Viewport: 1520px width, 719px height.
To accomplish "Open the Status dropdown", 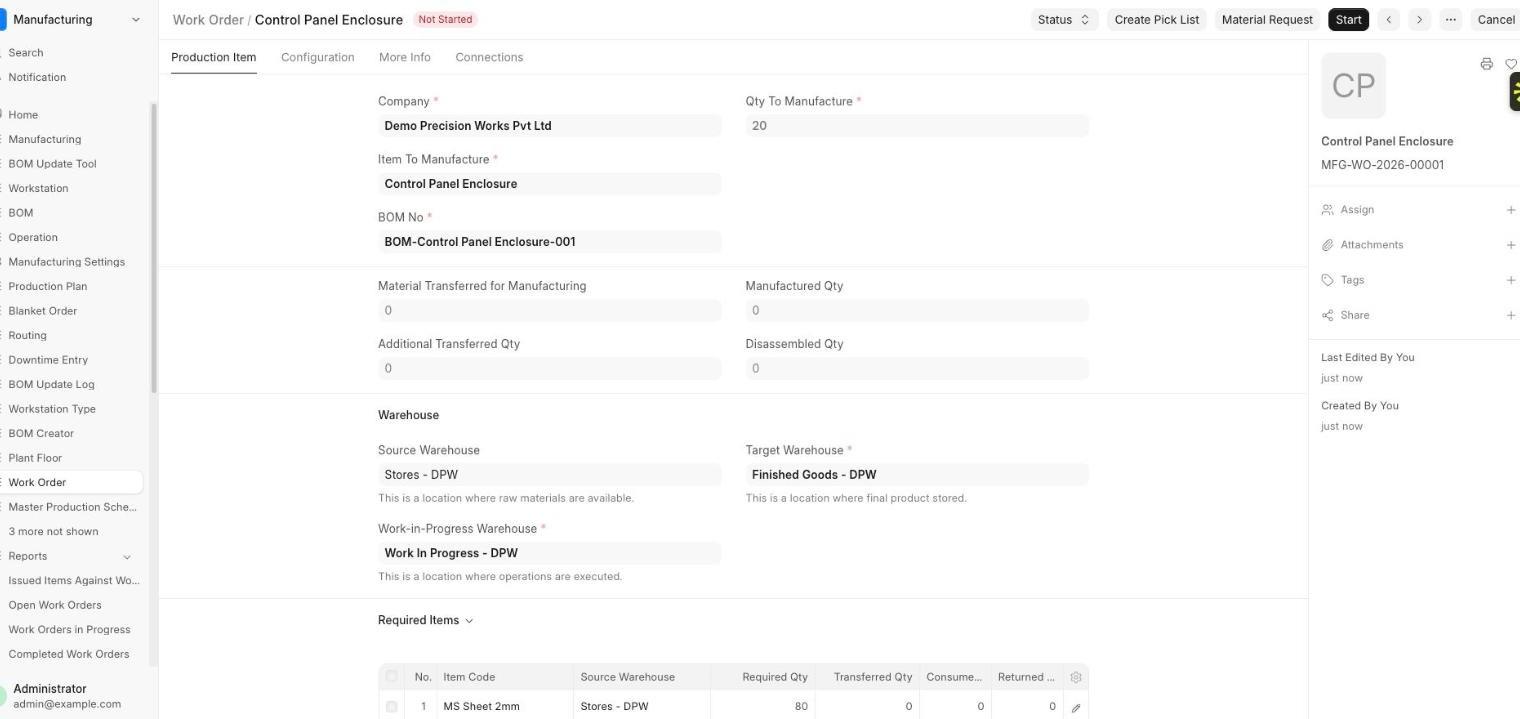I will pos(1064,19).
